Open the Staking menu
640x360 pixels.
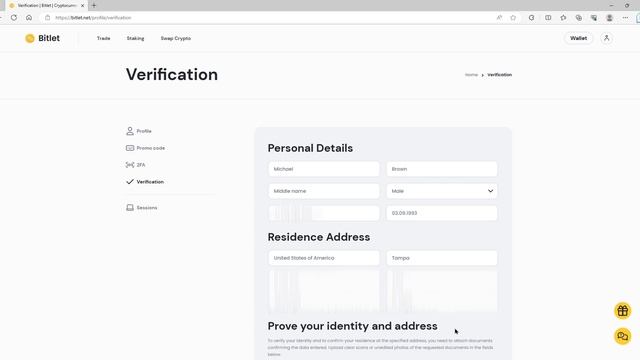point(135,38)
